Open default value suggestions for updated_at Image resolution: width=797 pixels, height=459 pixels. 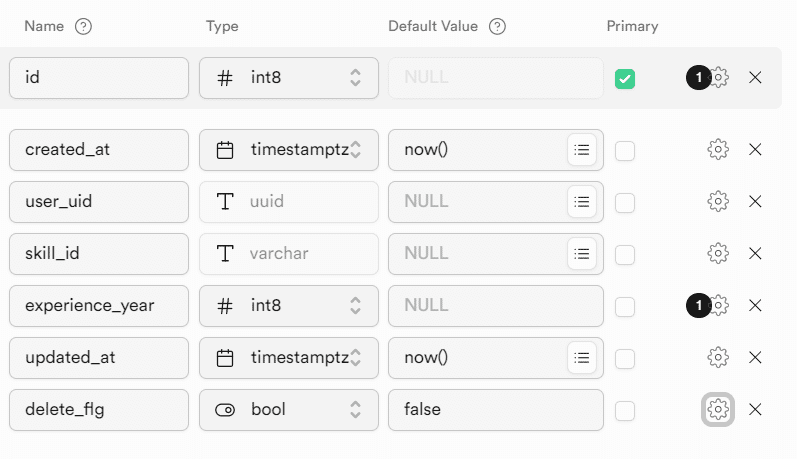[582, 357]
